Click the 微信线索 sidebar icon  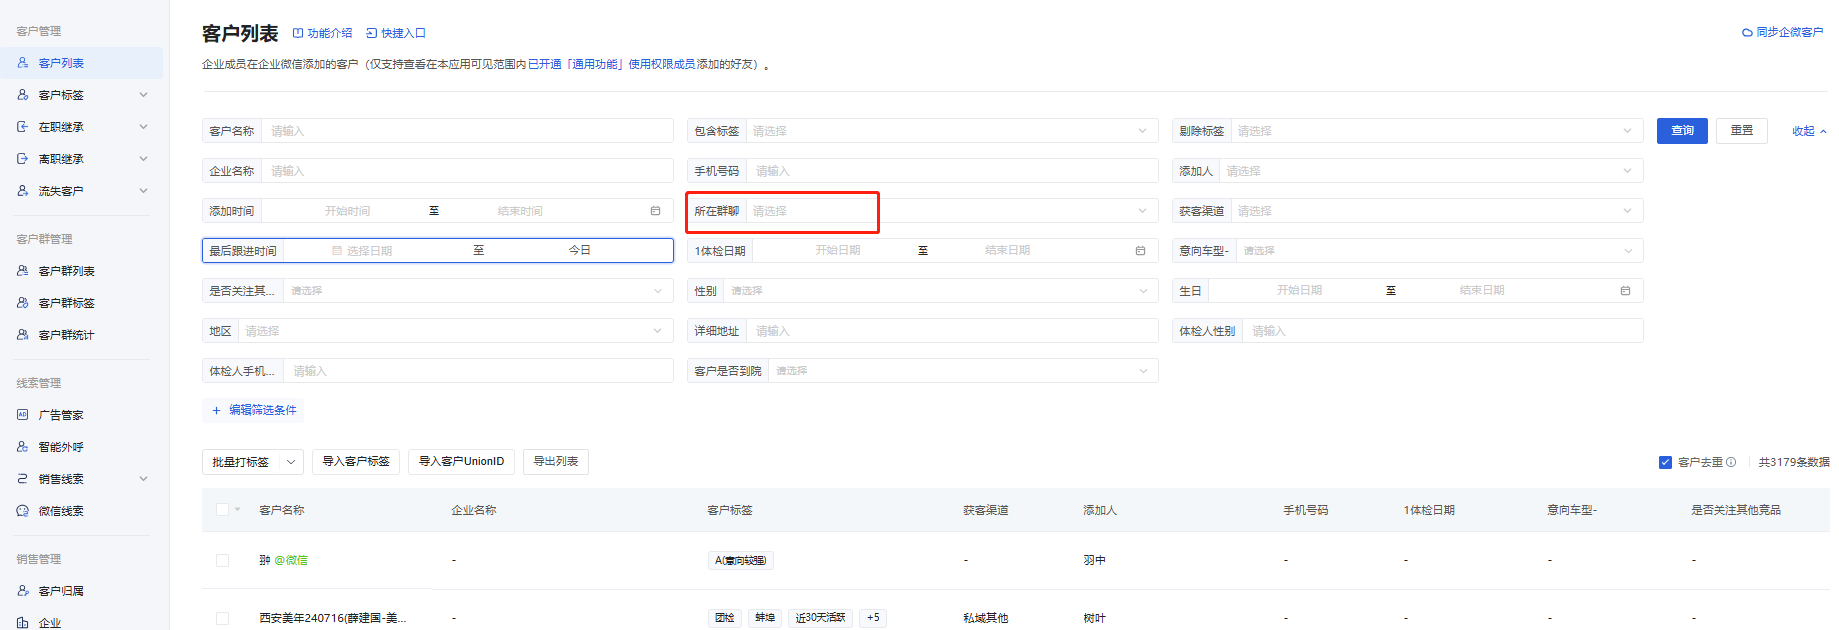[23, 511]
